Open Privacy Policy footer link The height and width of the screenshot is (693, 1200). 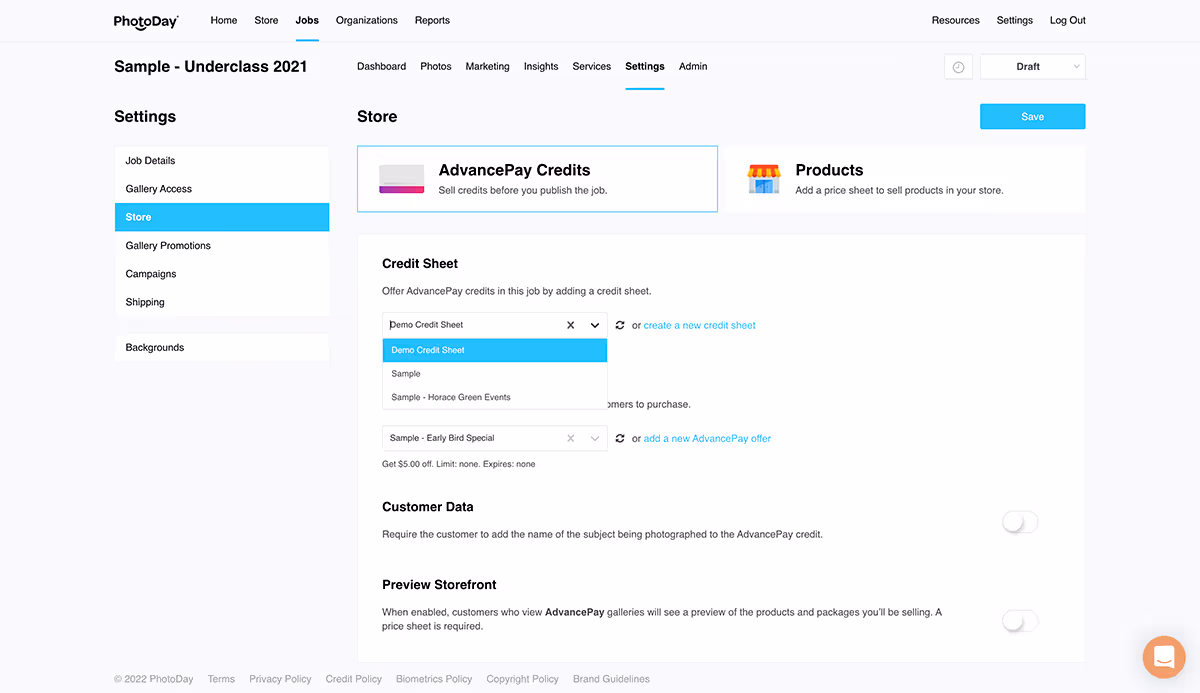[280, 679]
